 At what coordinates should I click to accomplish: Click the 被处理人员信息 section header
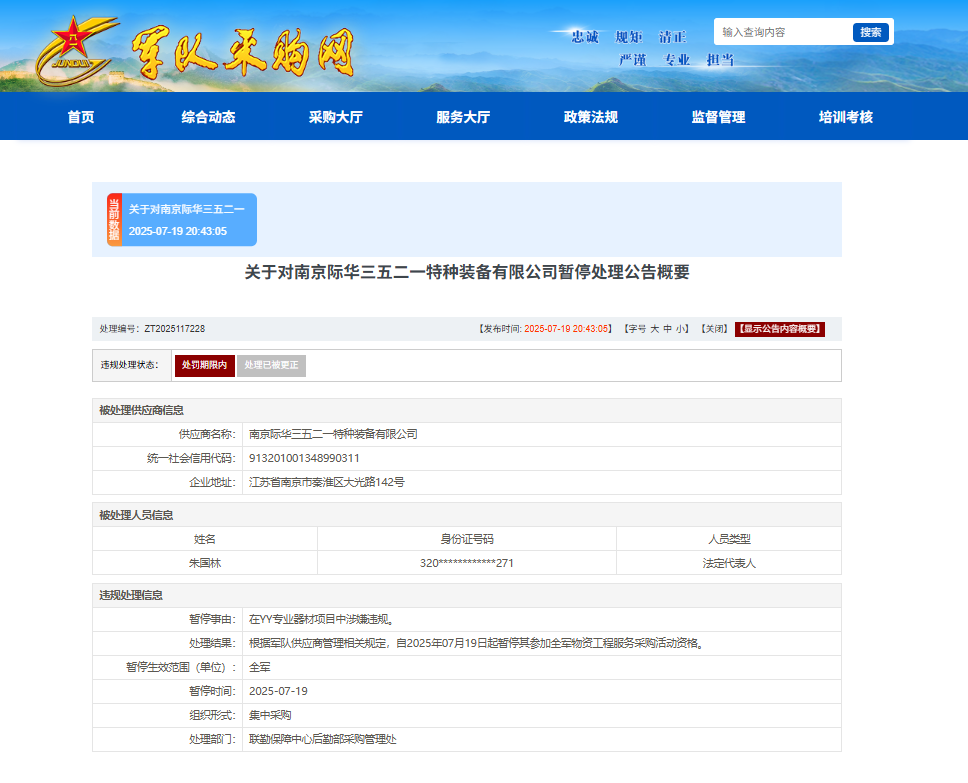(x=136, y=516)
